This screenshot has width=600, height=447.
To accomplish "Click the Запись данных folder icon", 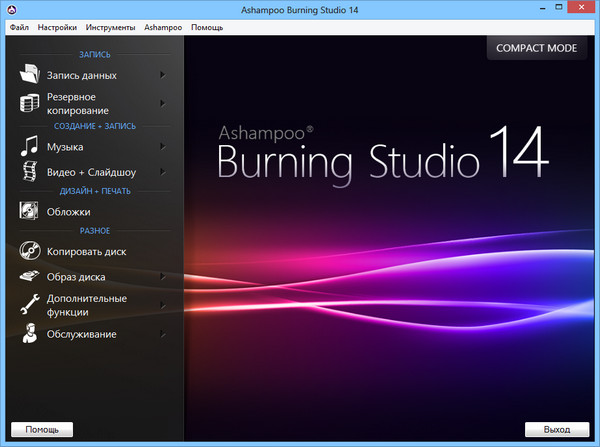I will coord(29,75).
